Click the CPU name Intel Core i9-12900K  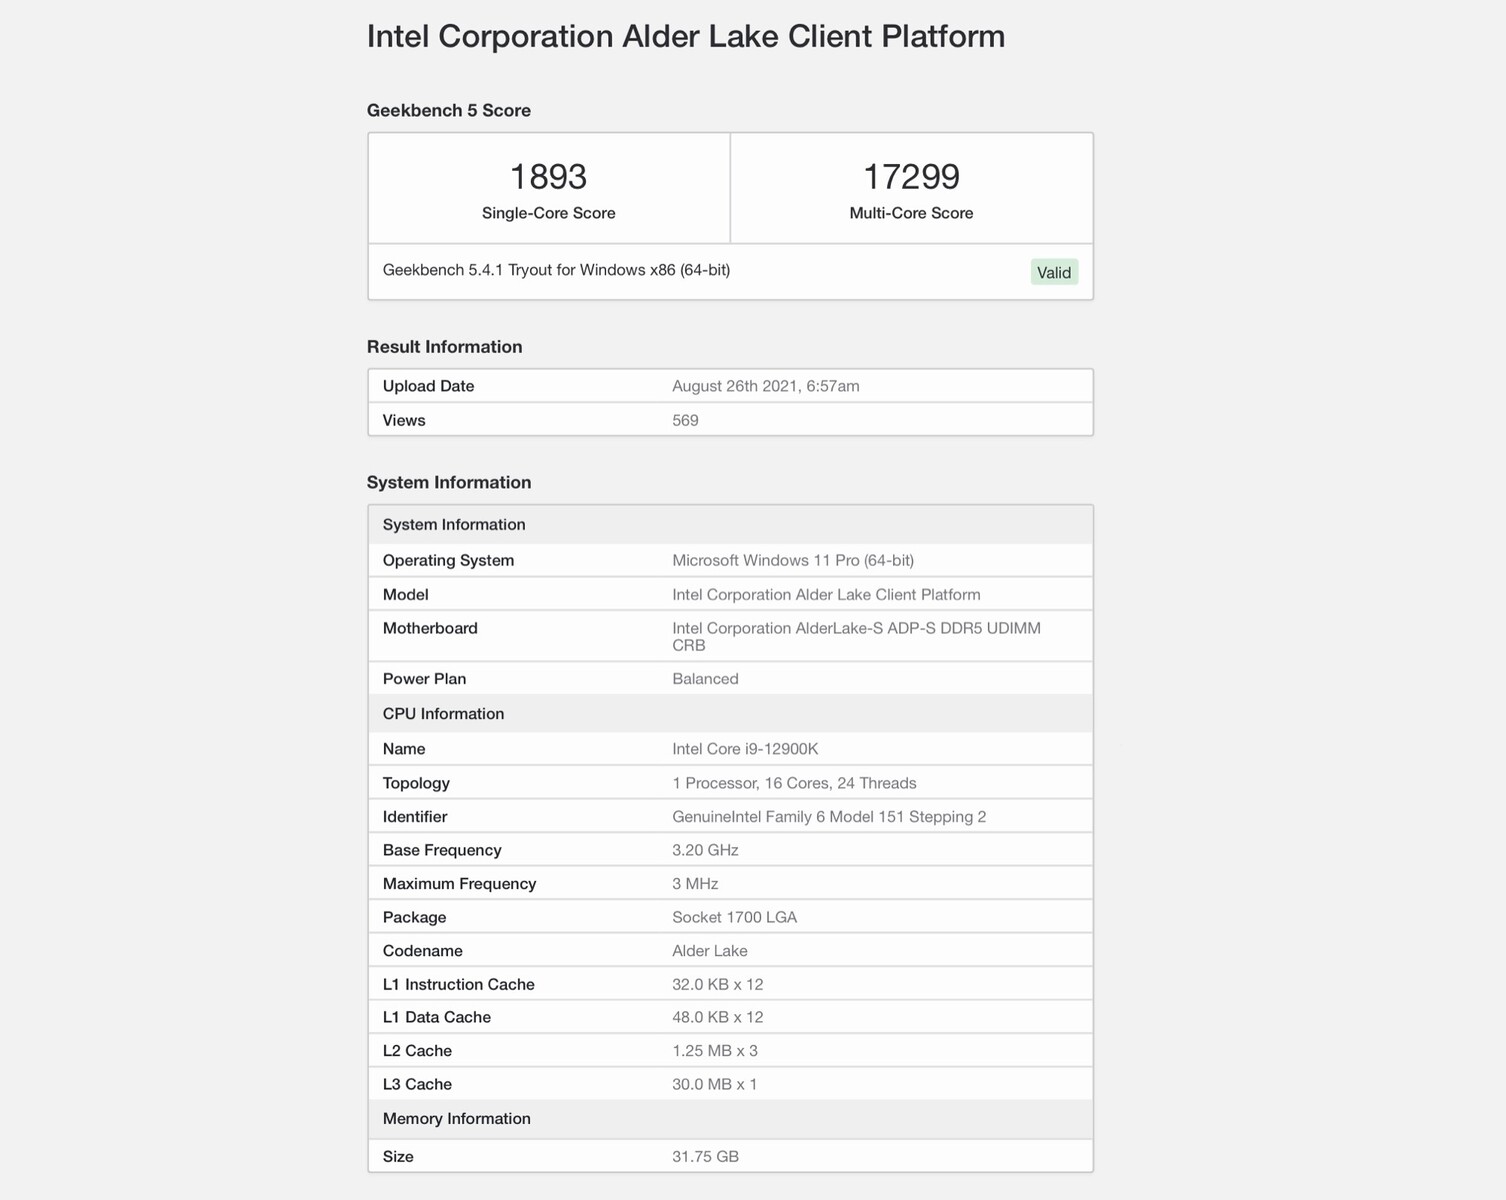click(x=745, y=749)
